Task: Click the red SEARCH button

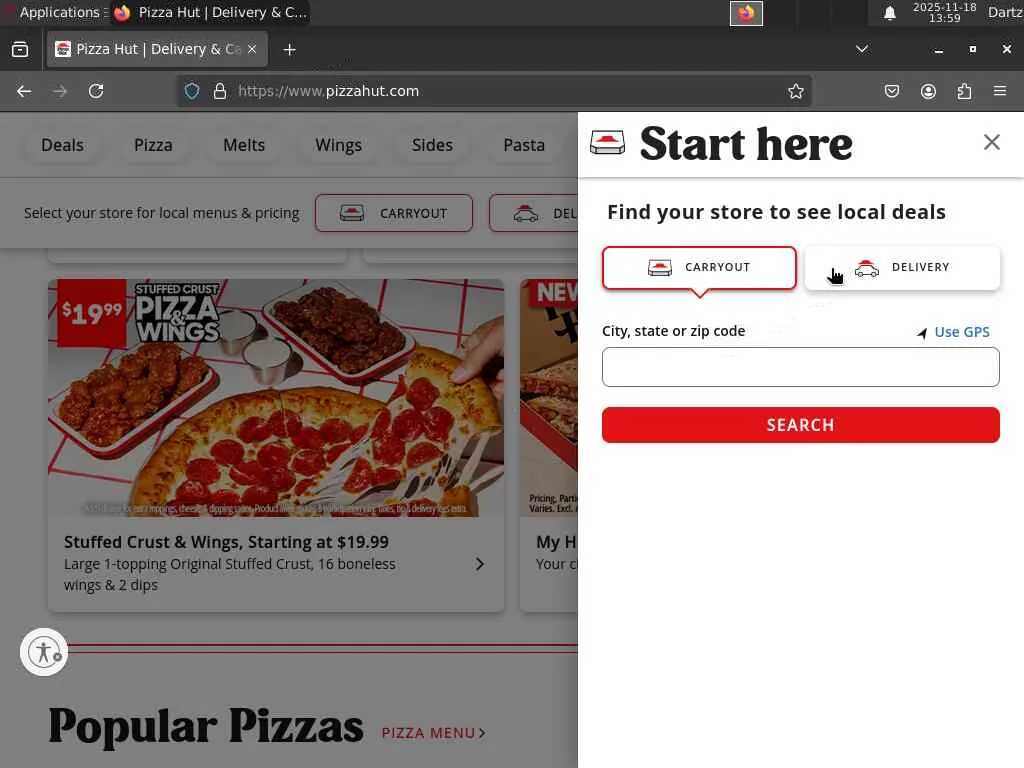Action: [x=801, y=425]
